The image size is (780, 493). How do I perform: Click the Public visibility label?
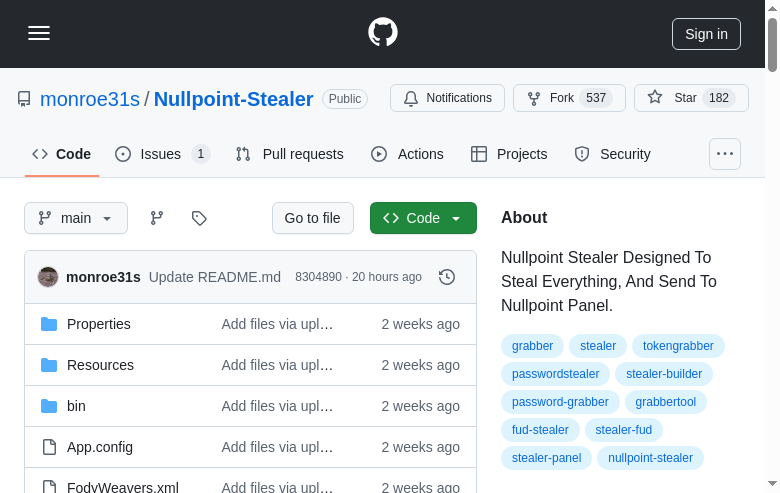coord(345,99)
